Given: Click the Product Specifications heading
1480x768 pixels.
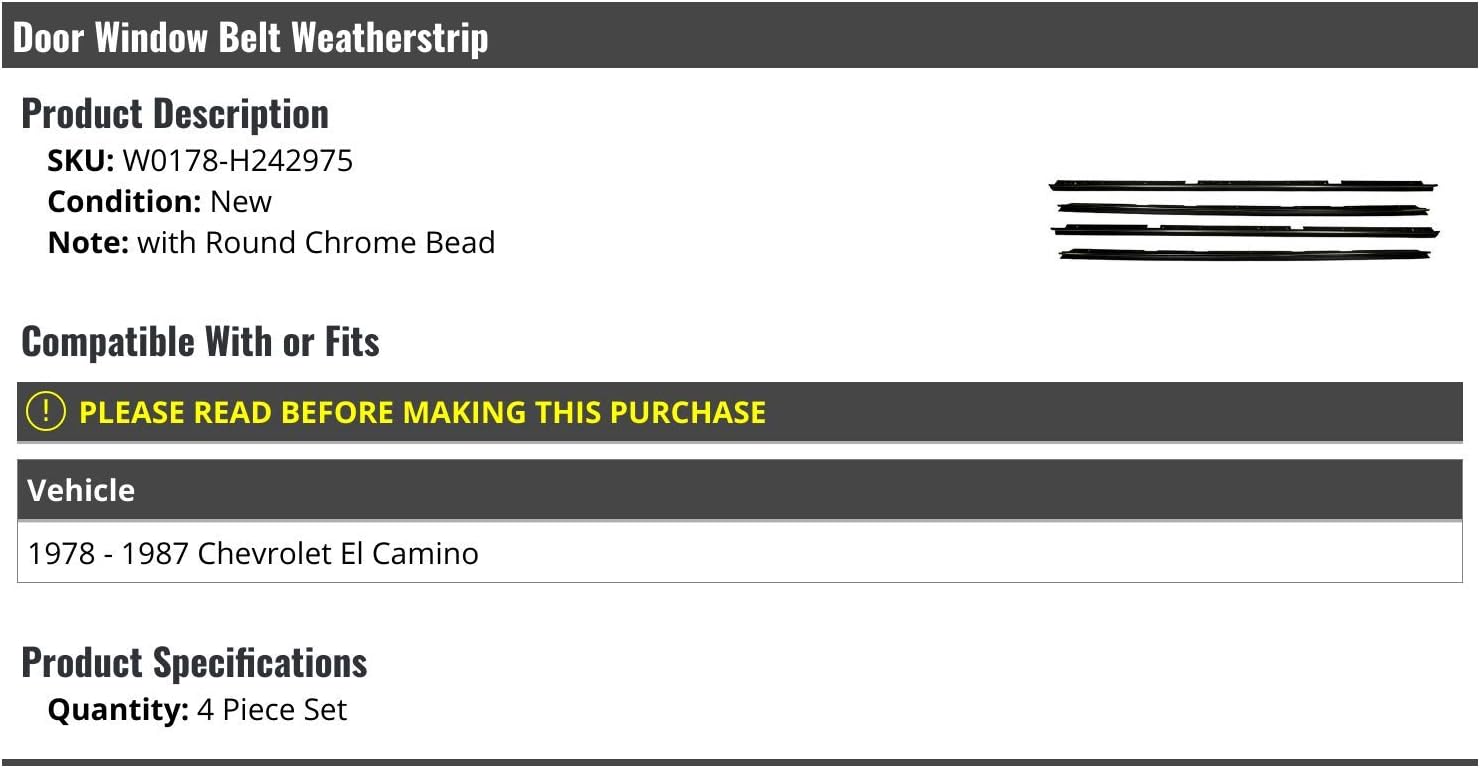Looking at the screenshot, I should pos(194,663).
